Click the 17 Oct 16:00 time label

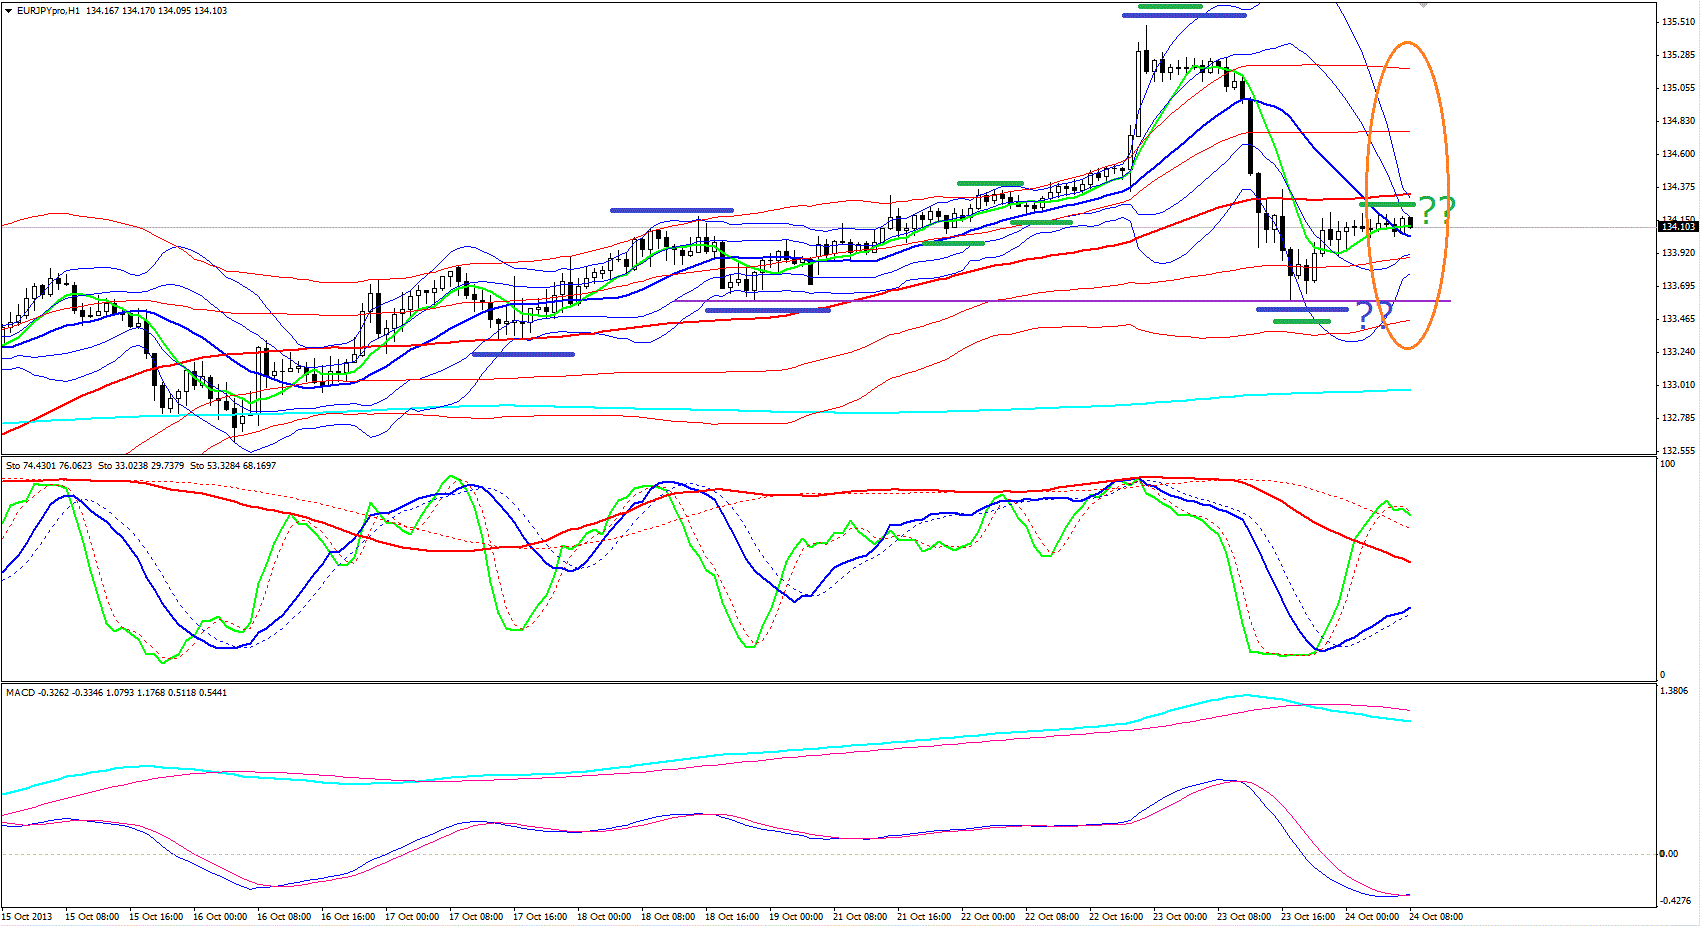pyautogui.click(x=540, y=916)
